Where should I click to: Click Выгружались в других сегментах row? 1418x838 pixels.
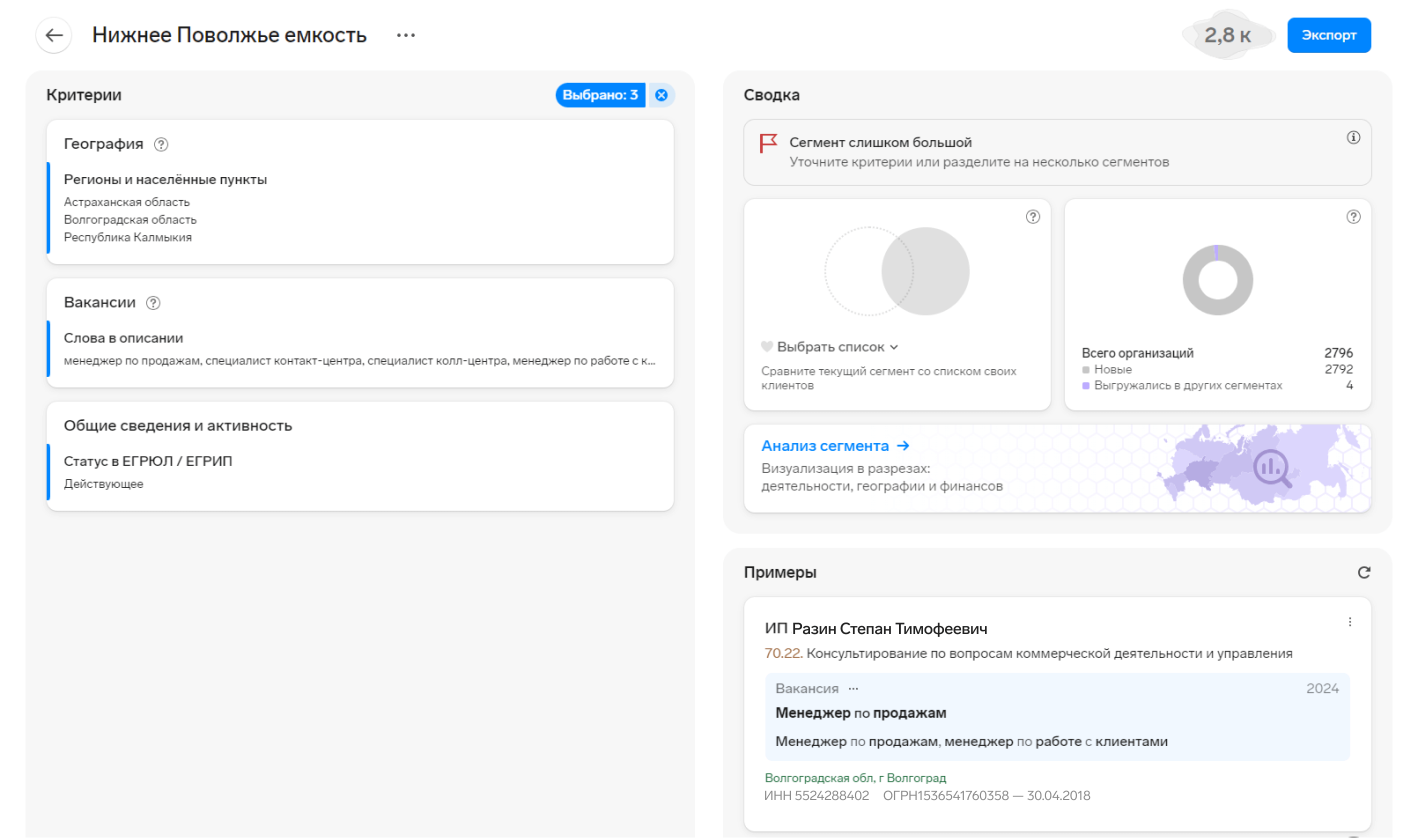(1217, 385)
